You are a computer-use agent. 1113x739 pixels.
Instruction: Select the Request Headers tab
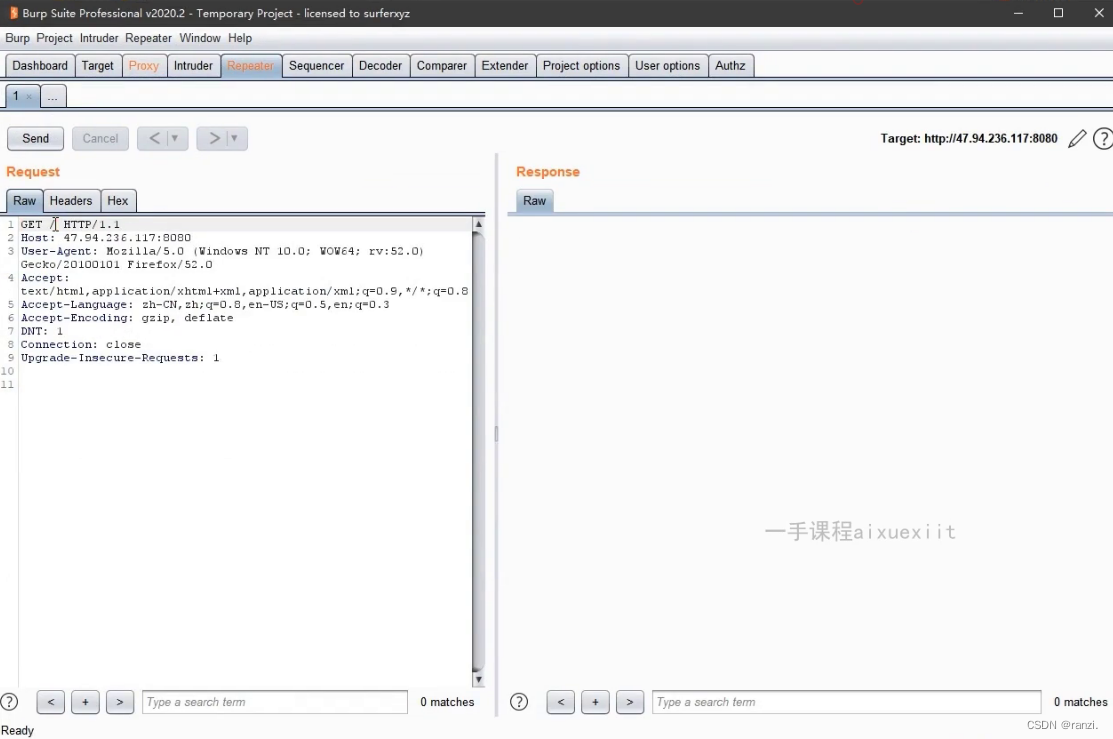tap(71, 201)
